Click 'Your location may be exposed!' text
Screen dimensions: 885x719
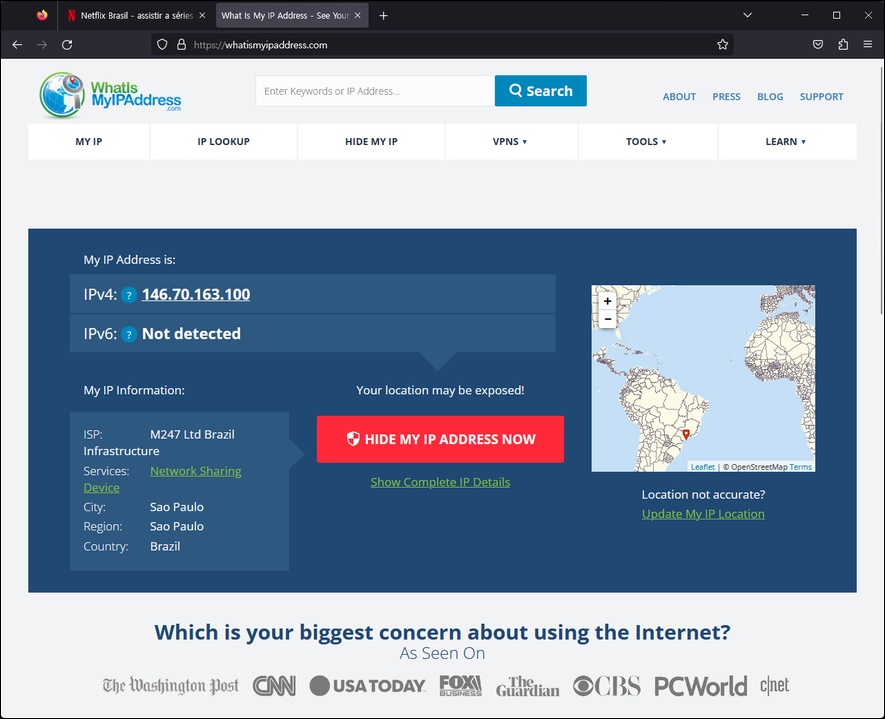pyautogui.click(x=440, y=391)
